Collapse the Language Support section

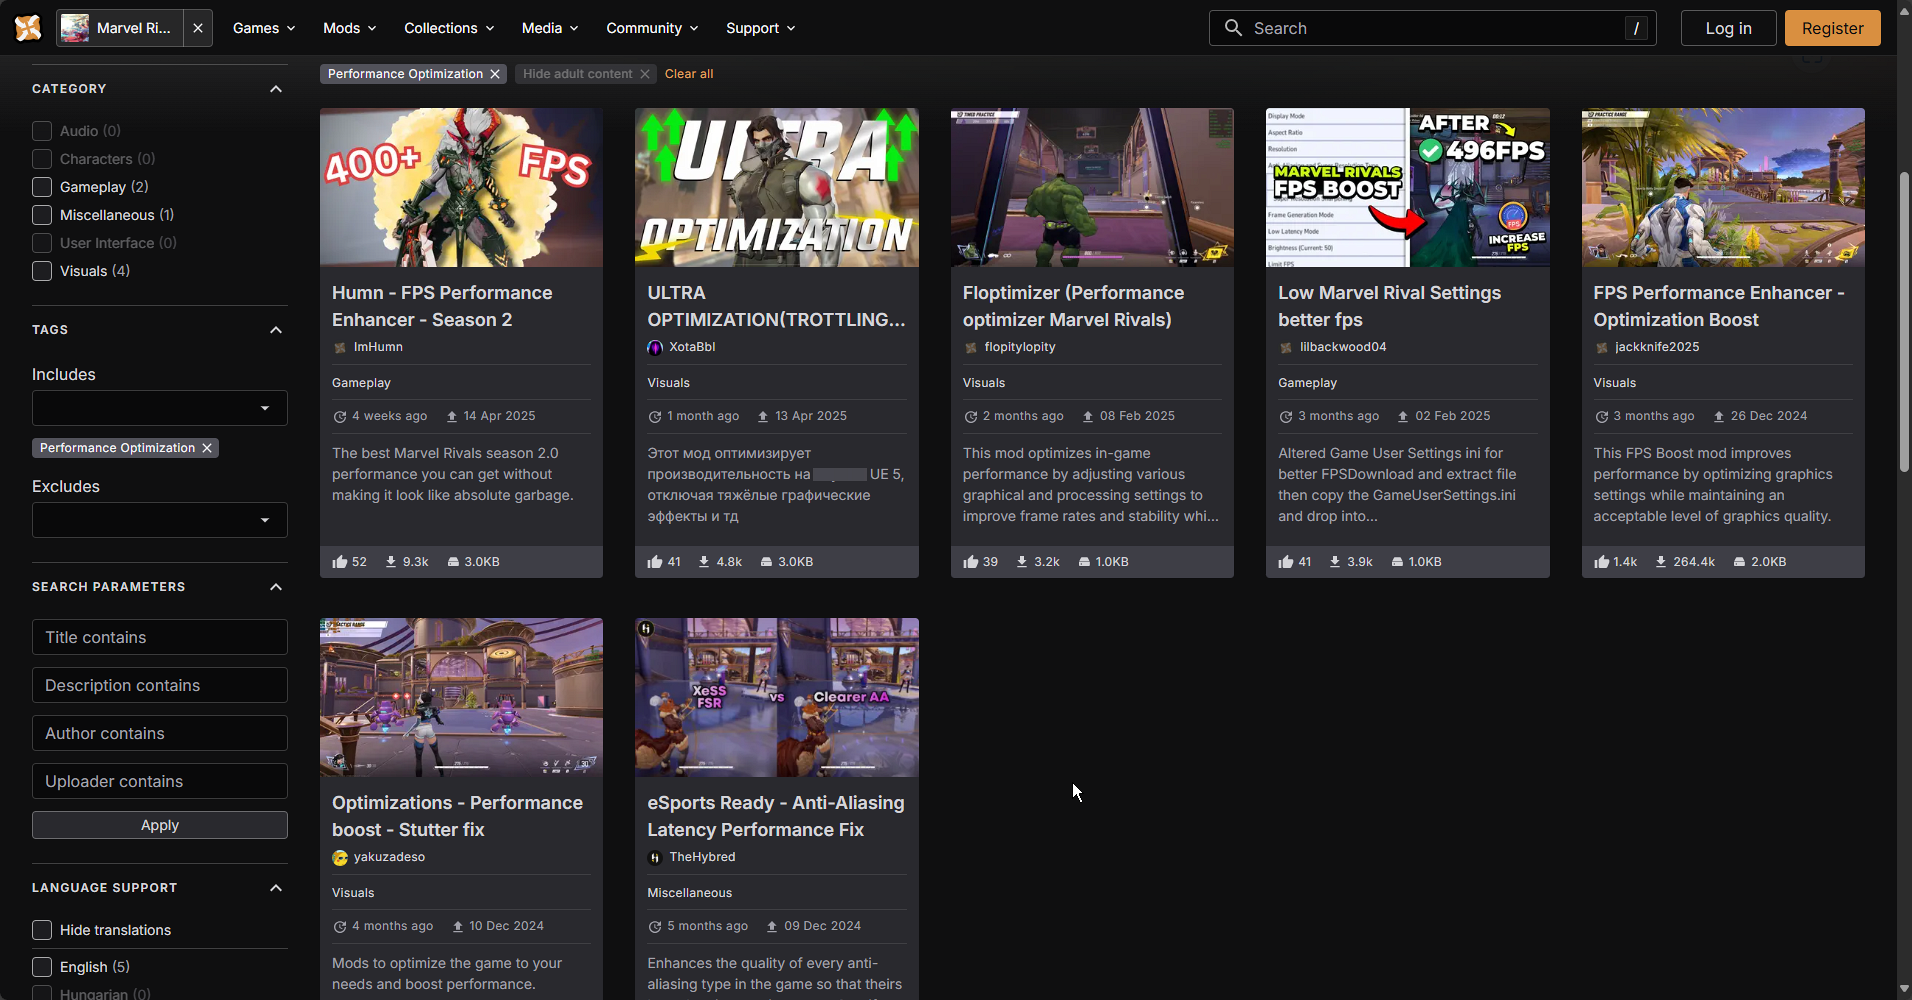[276, 888]
